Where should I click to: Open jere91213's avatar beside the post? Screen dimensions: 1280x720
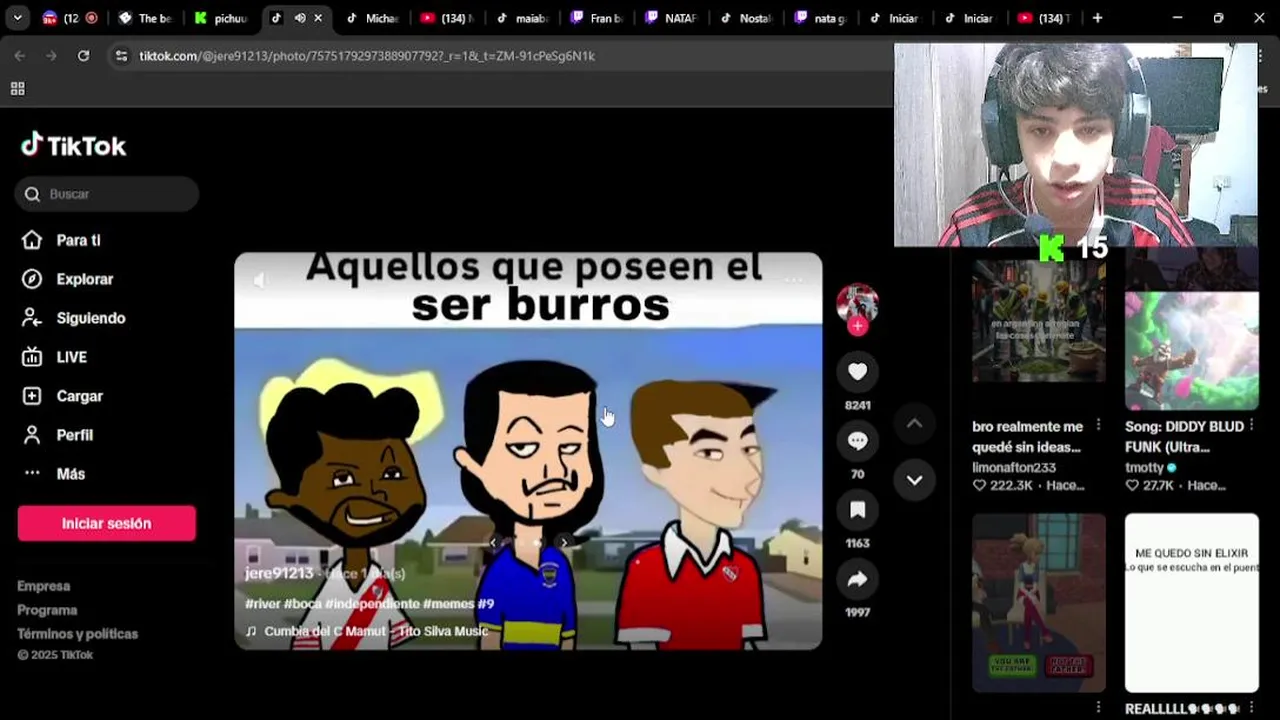(857, 303)
